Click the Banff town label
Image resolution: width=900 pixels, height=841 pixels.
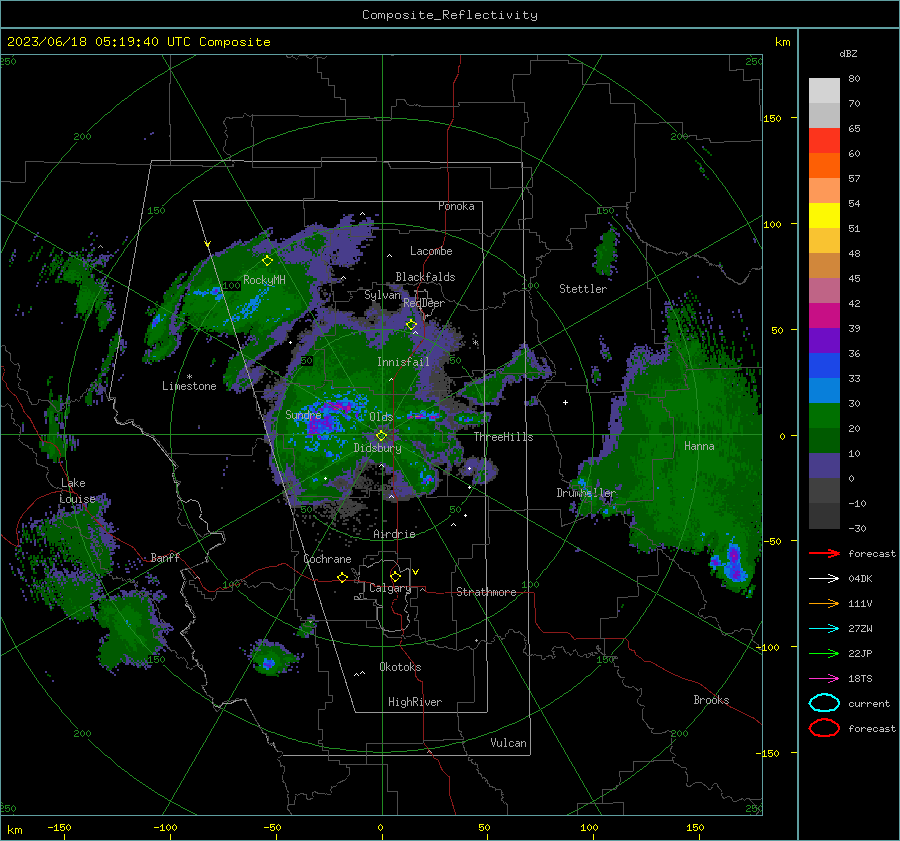coord(165,557)
